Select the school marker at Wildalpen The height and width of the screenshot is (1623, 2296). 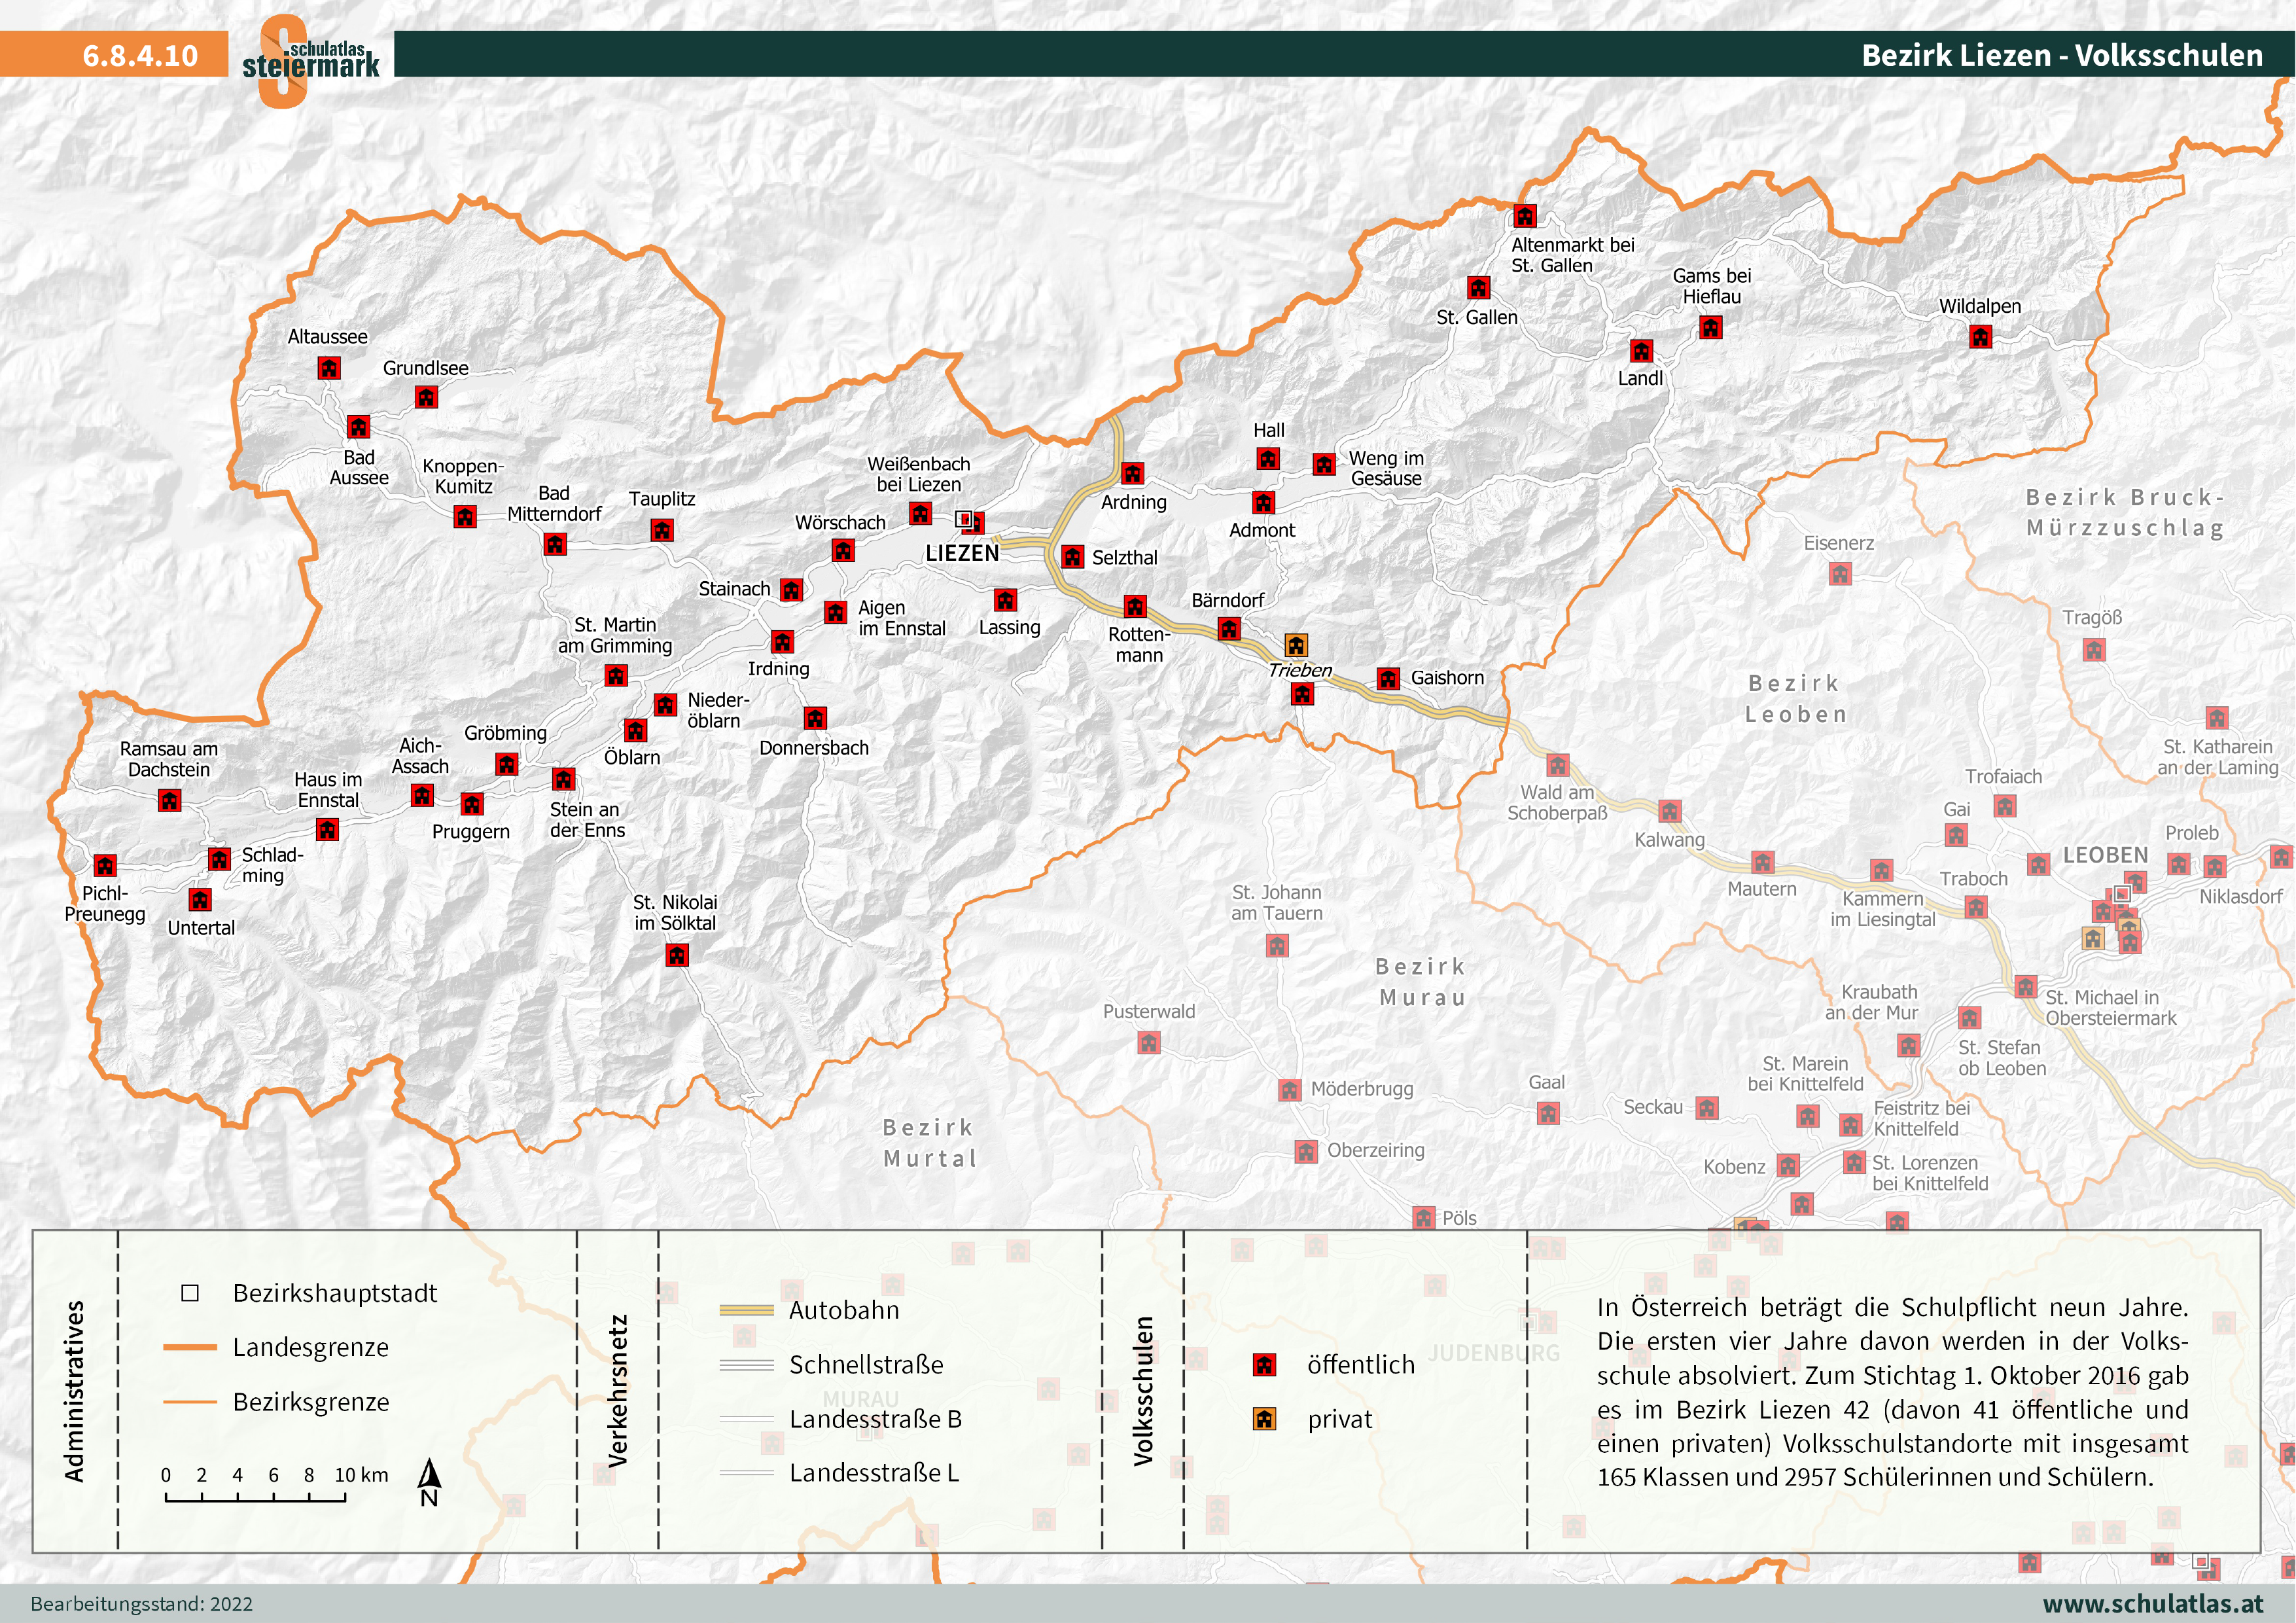1980,337
